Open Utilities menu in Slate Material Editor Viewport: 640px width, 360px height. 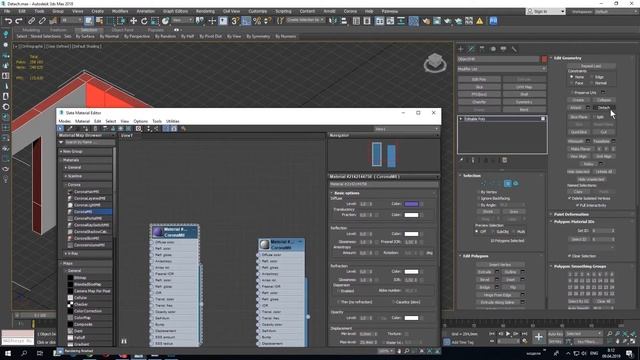[173, 121]
